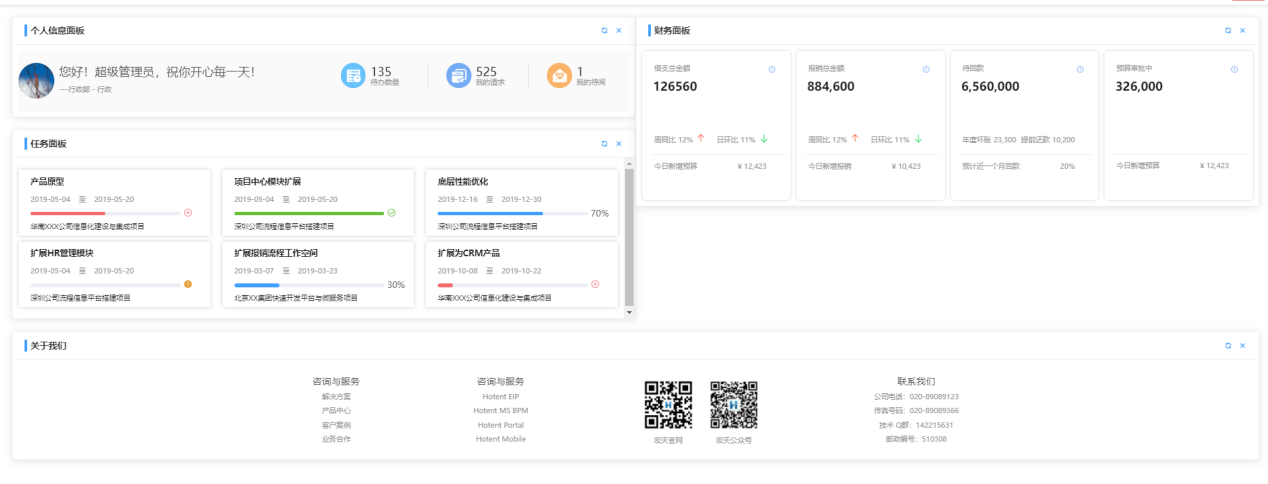Screen dimensions: 1268x484
Task: Click the orange 我的待阅 envelope icon
Action: click(x=559, y=75)
